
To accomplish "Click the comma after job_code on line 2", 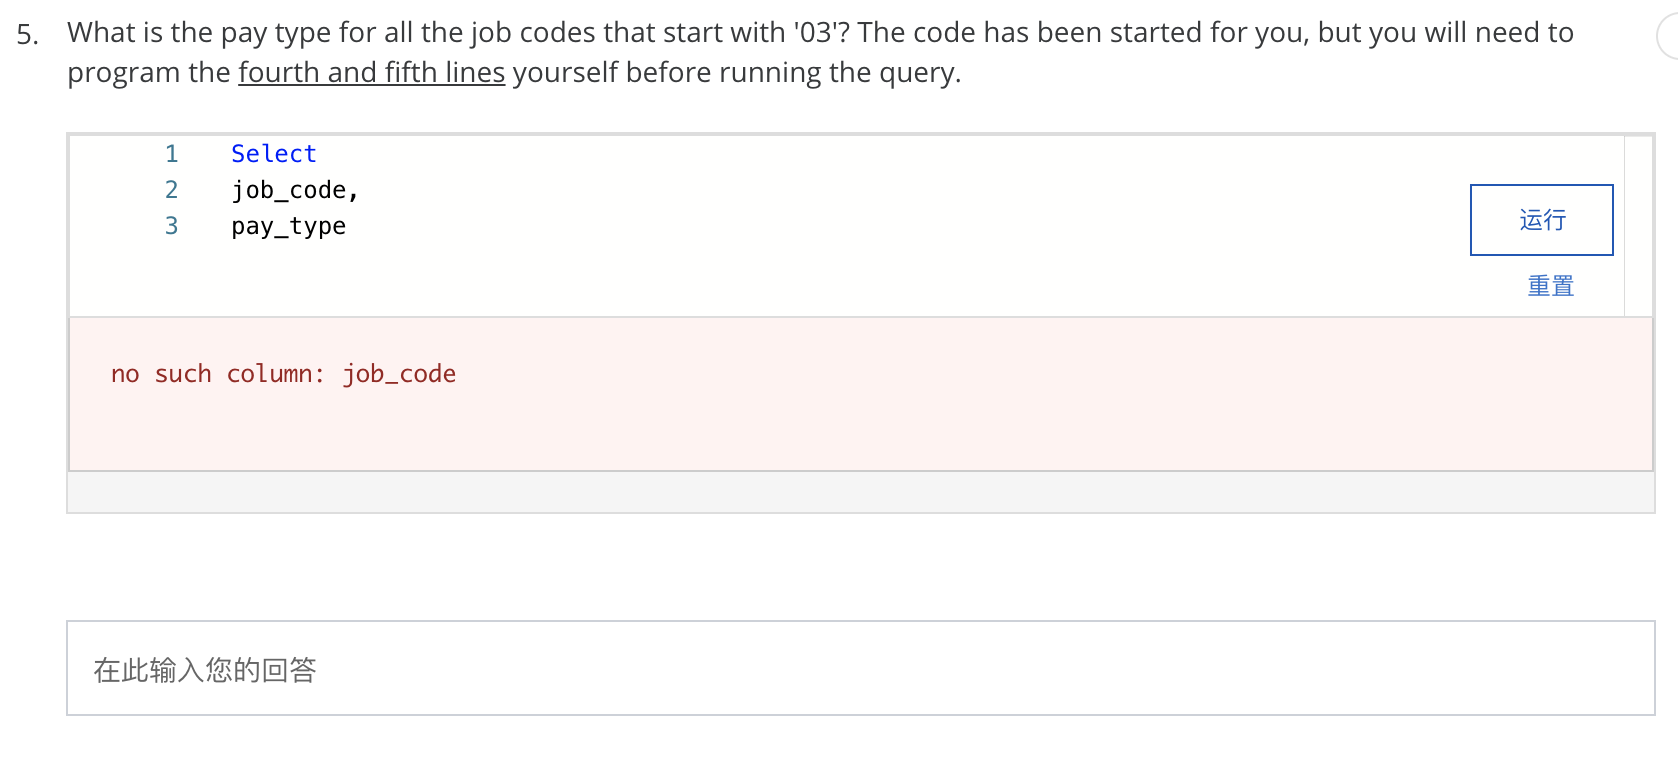I will [355, 189].
